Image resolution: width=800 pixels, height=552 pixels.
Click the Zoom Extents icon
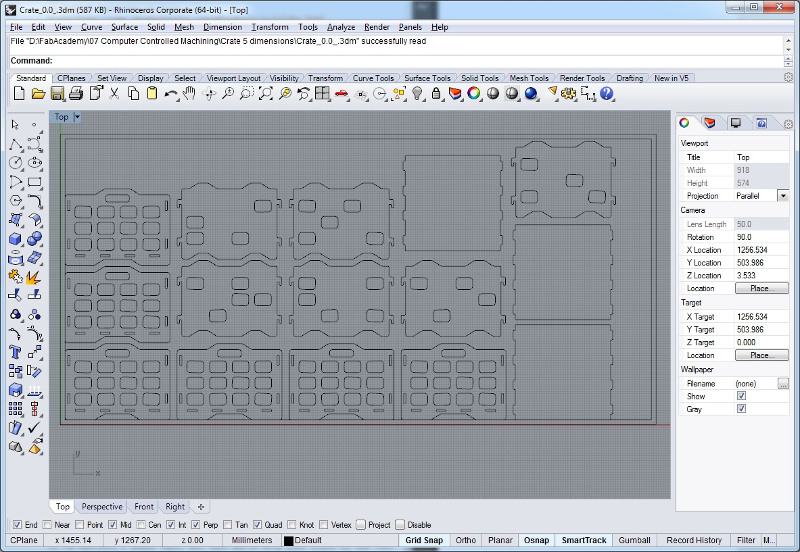pos(265,93)
